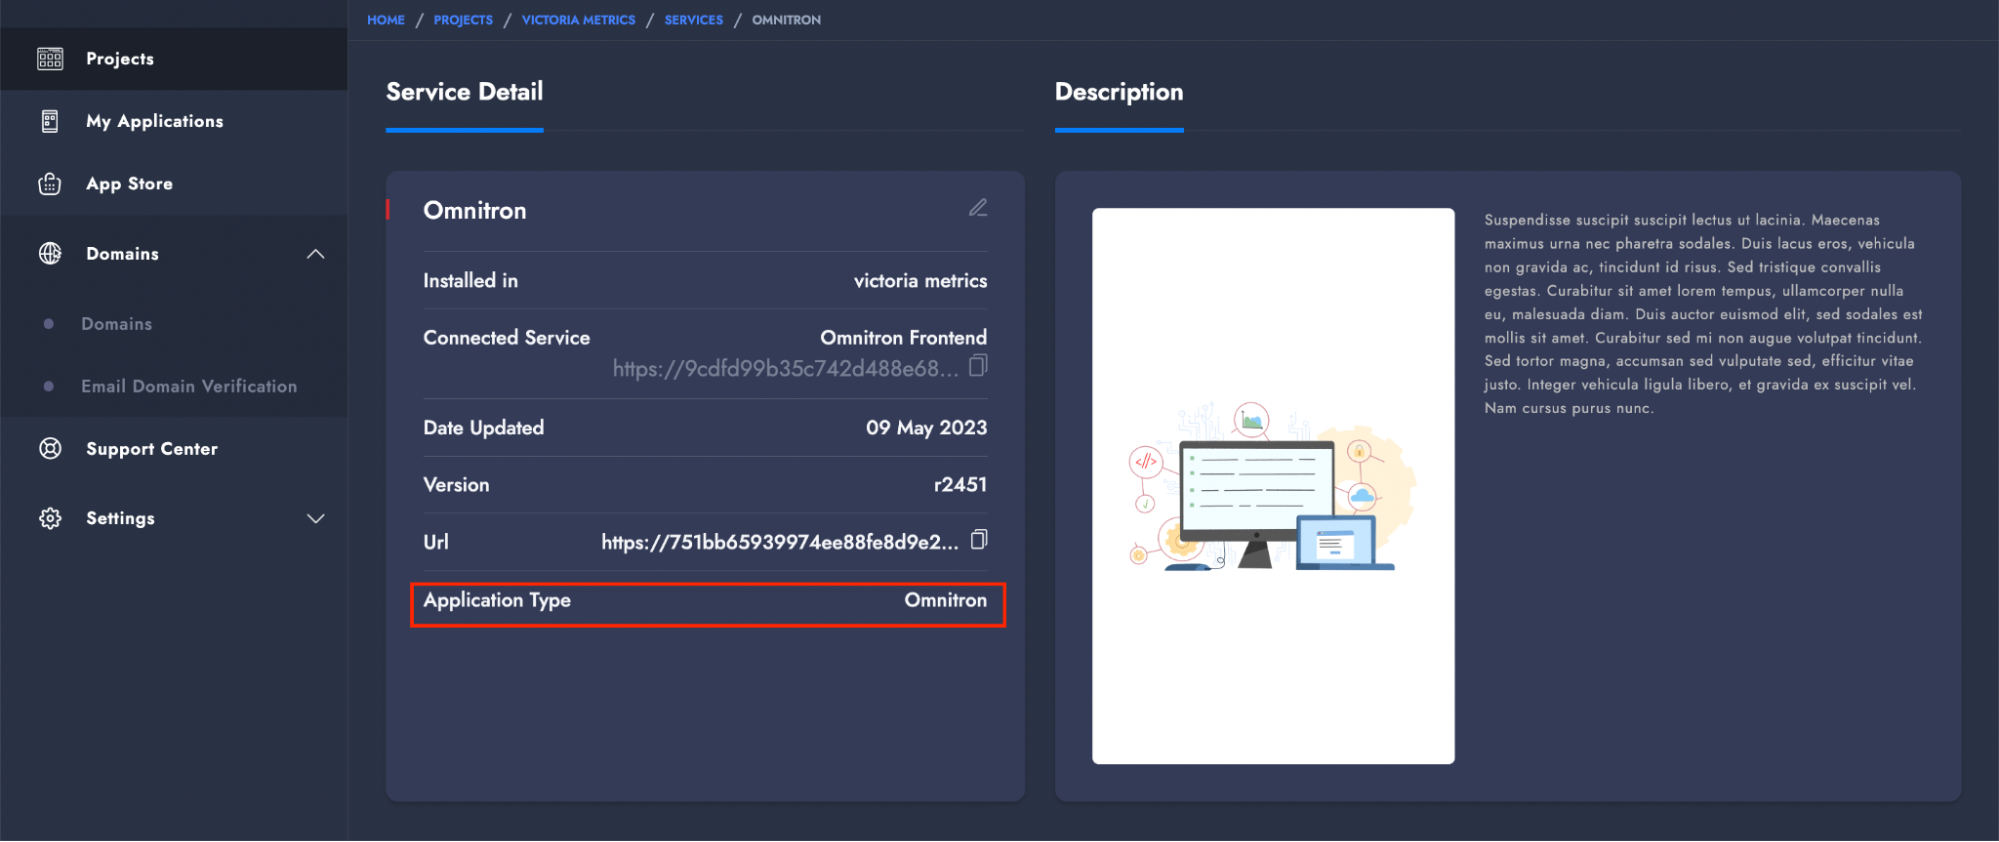Screen dimensions: 1999x842
Task: Open SERVICES breadcrumb link
Action: (693, 20)
